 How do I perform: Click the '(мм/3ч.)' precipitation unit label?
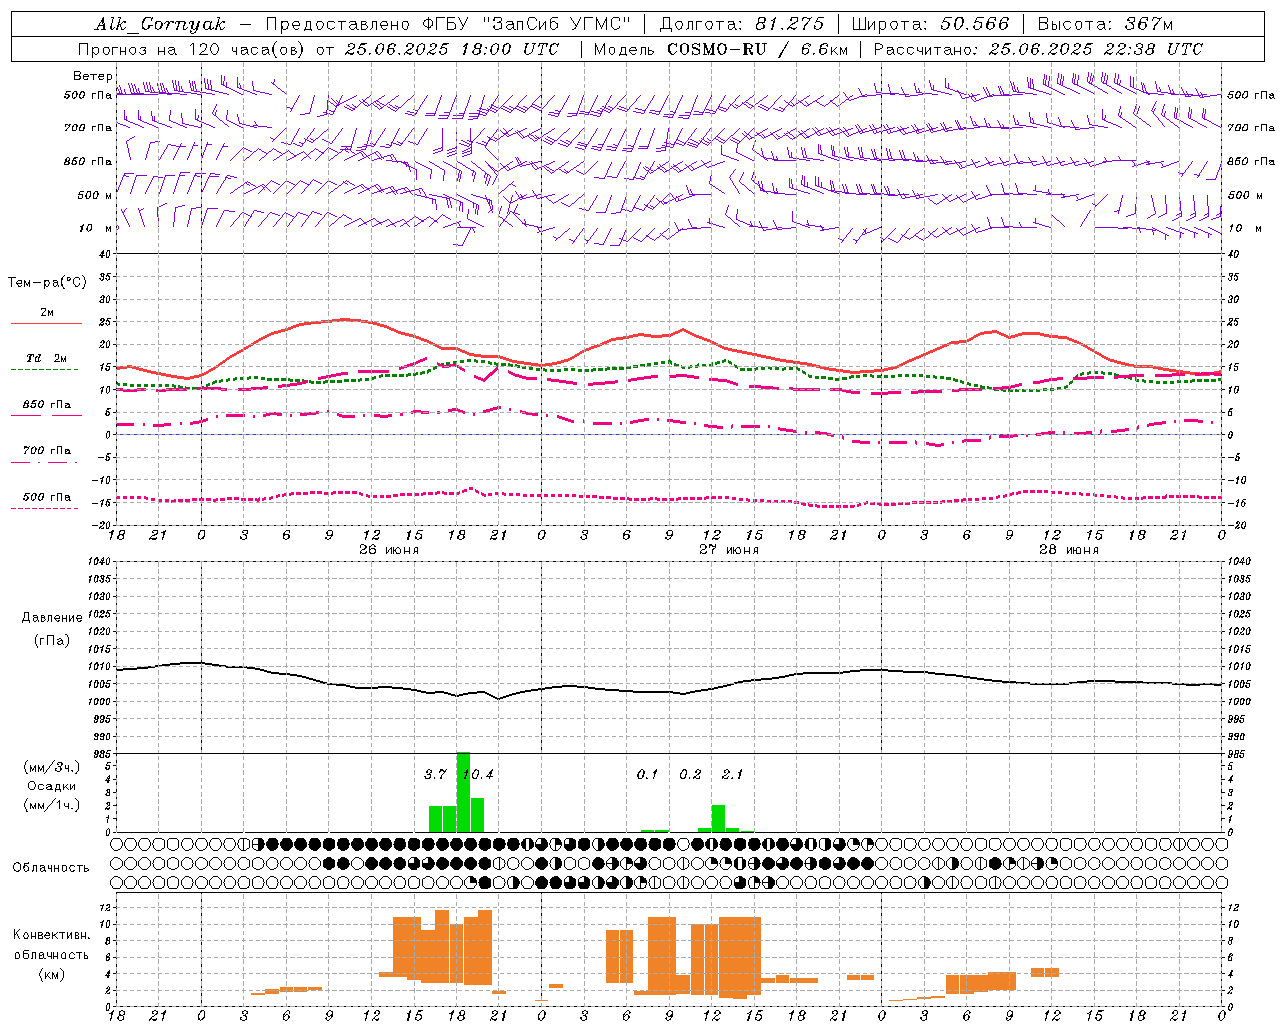click(x=52, y=767)
